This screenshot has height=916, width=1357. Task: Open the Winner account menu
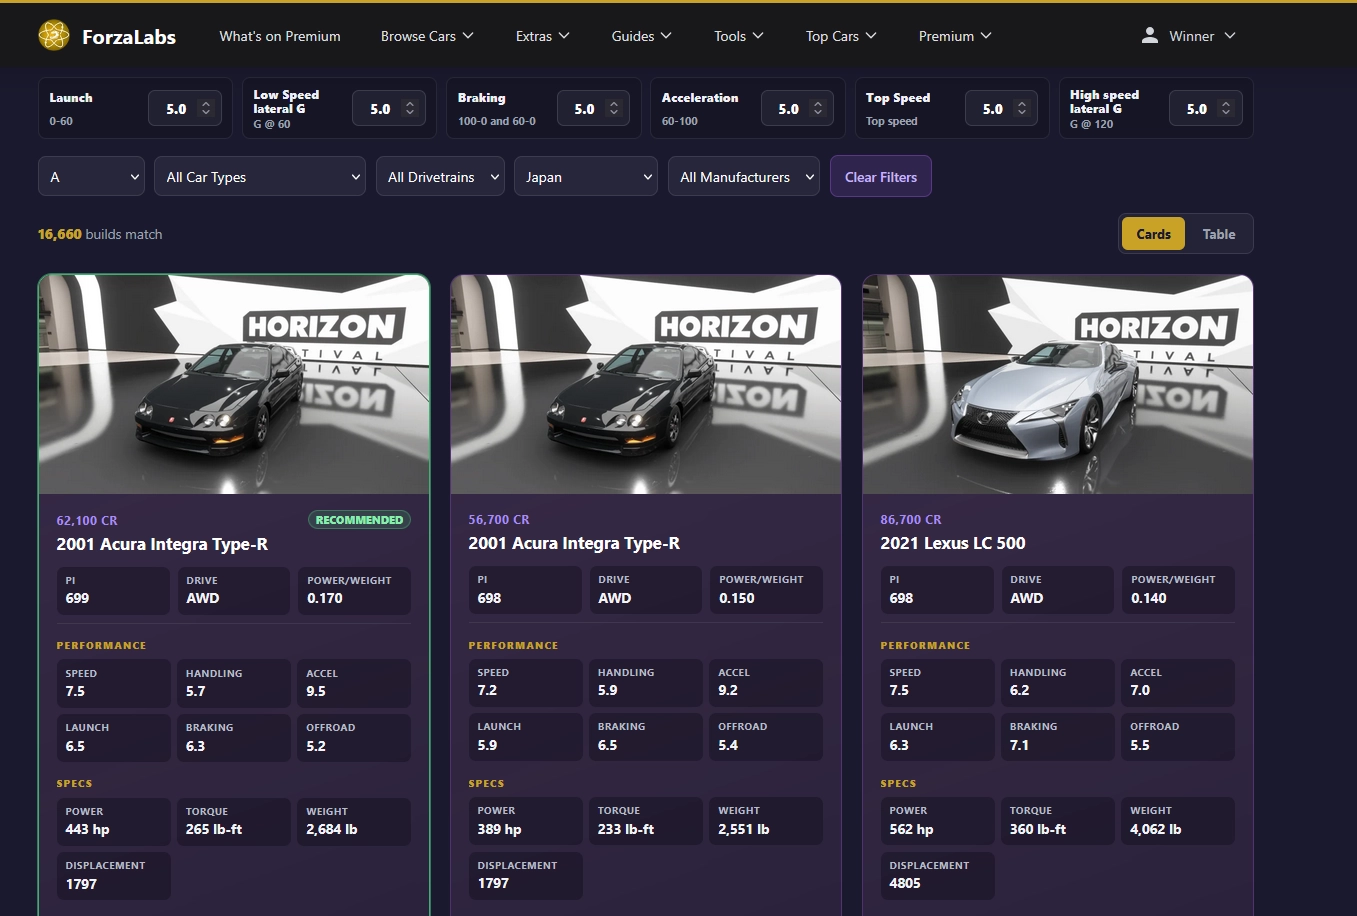[1189, 36]
